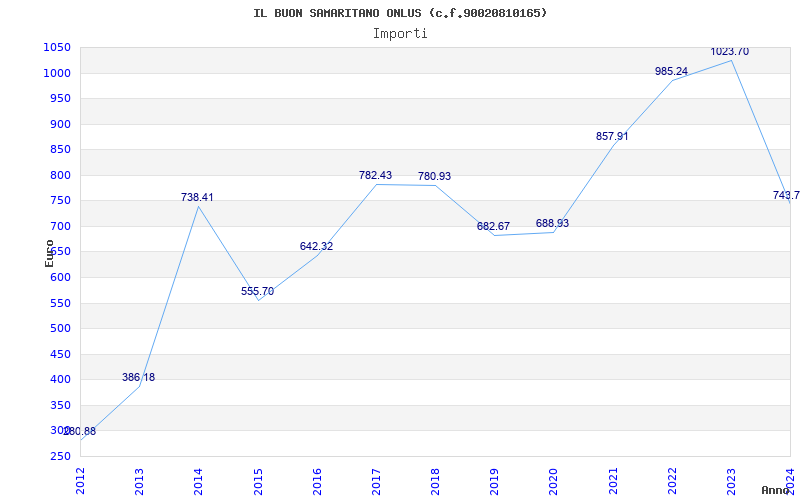Click the 2018 x-axis year label
The height and width of the screenshot is (500, 800).
435,481
